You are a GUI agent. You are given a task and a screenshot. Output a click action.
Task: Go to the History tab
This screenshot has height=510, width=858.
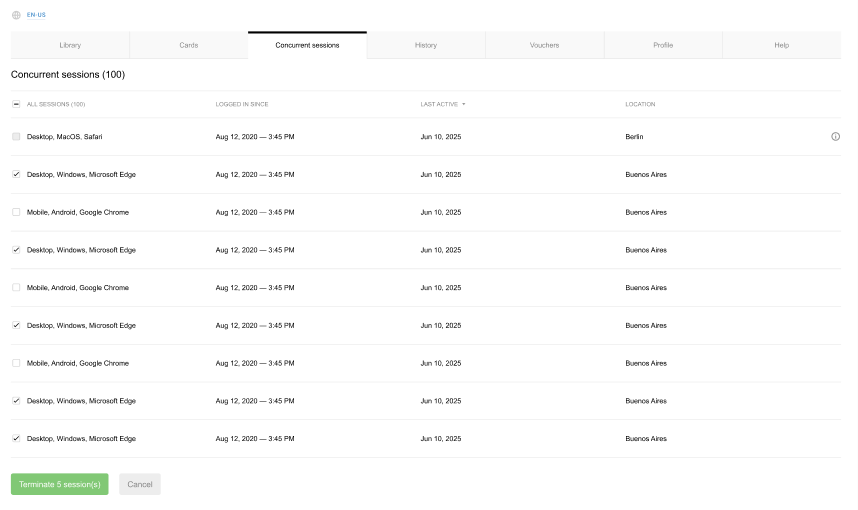coord(426,45)
